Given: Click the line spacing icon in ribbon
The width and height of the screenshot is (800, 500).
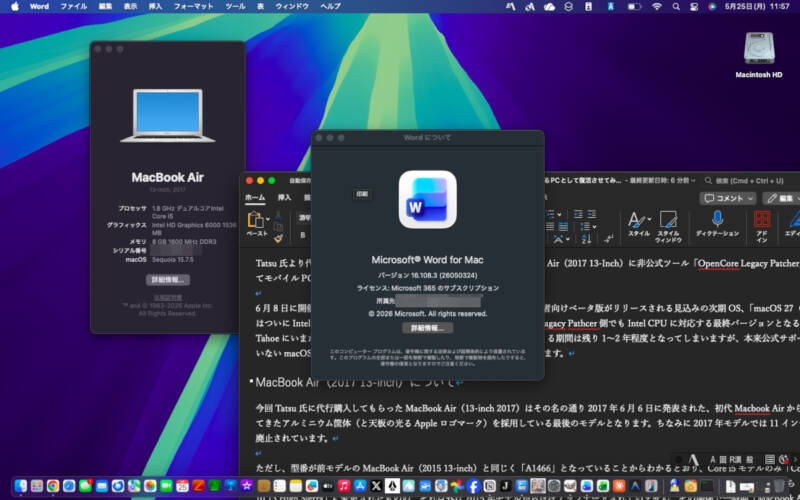Looking at the screenshot, I should tap(585, 227).
